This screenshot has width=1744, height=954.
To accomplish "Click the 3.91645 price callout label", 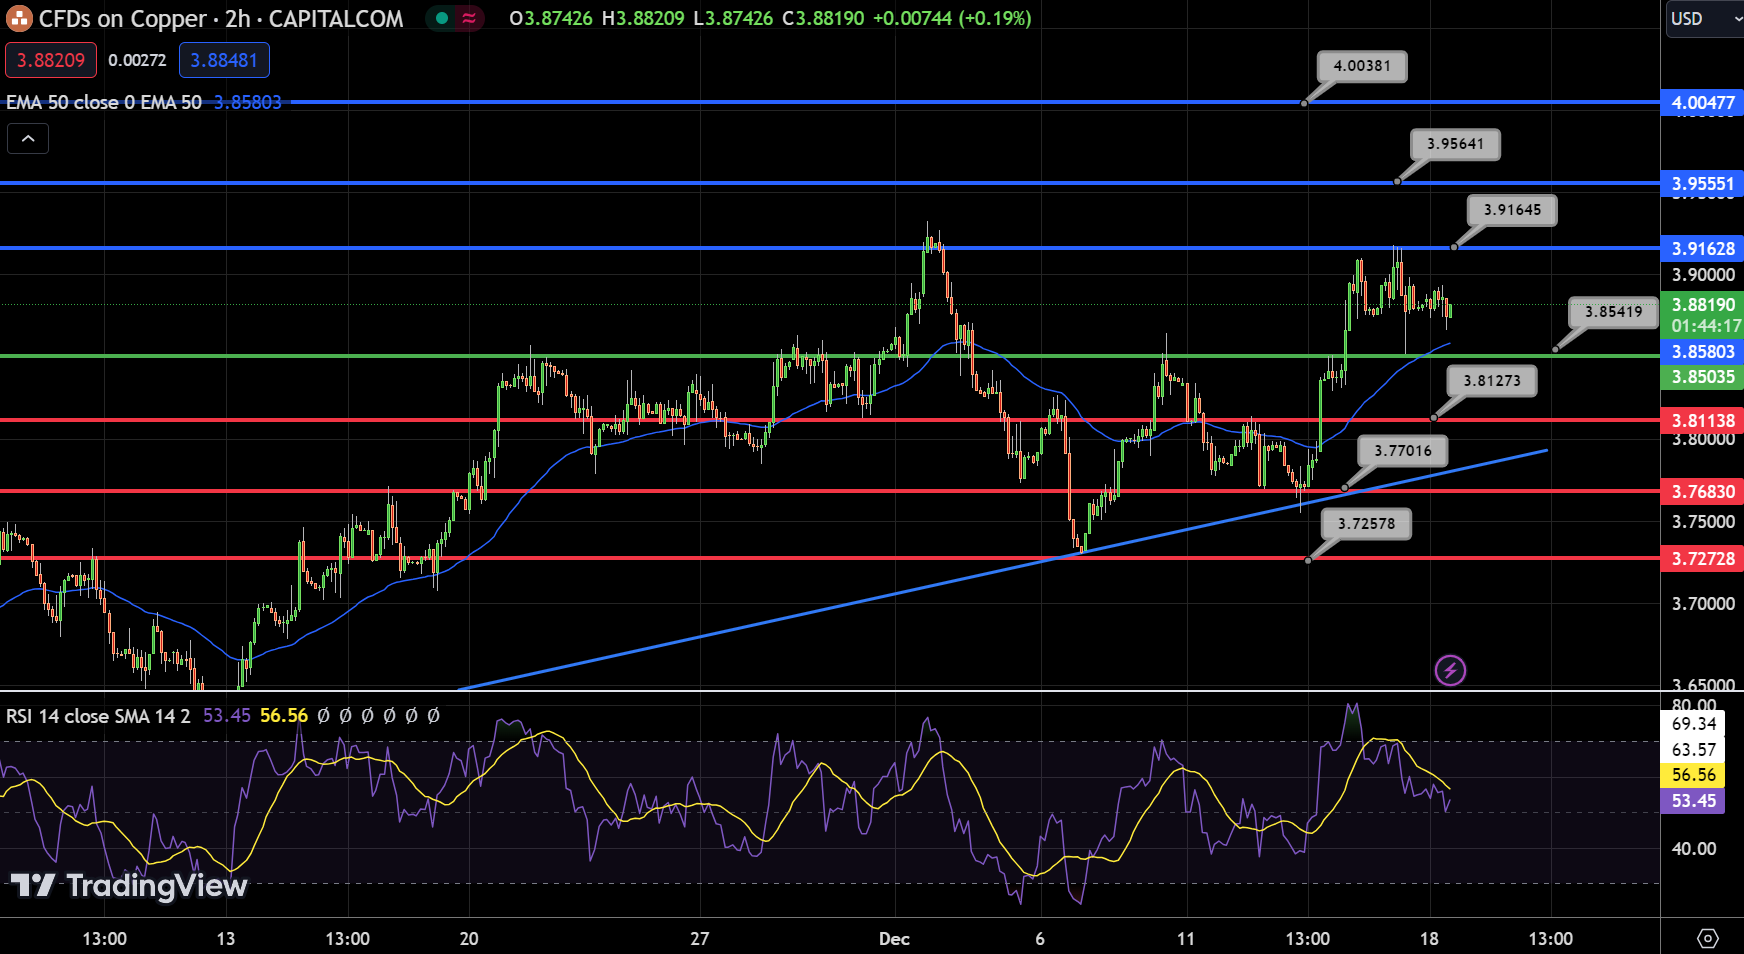I will pos(1512,210).
